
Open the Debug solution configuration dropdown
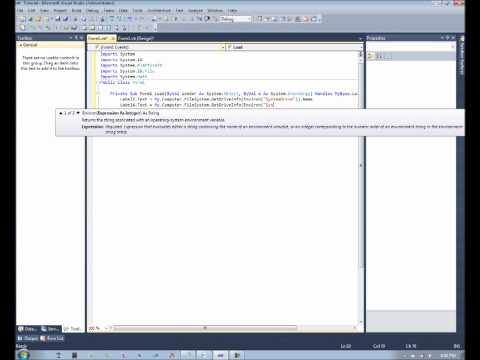tap(235, 19)
